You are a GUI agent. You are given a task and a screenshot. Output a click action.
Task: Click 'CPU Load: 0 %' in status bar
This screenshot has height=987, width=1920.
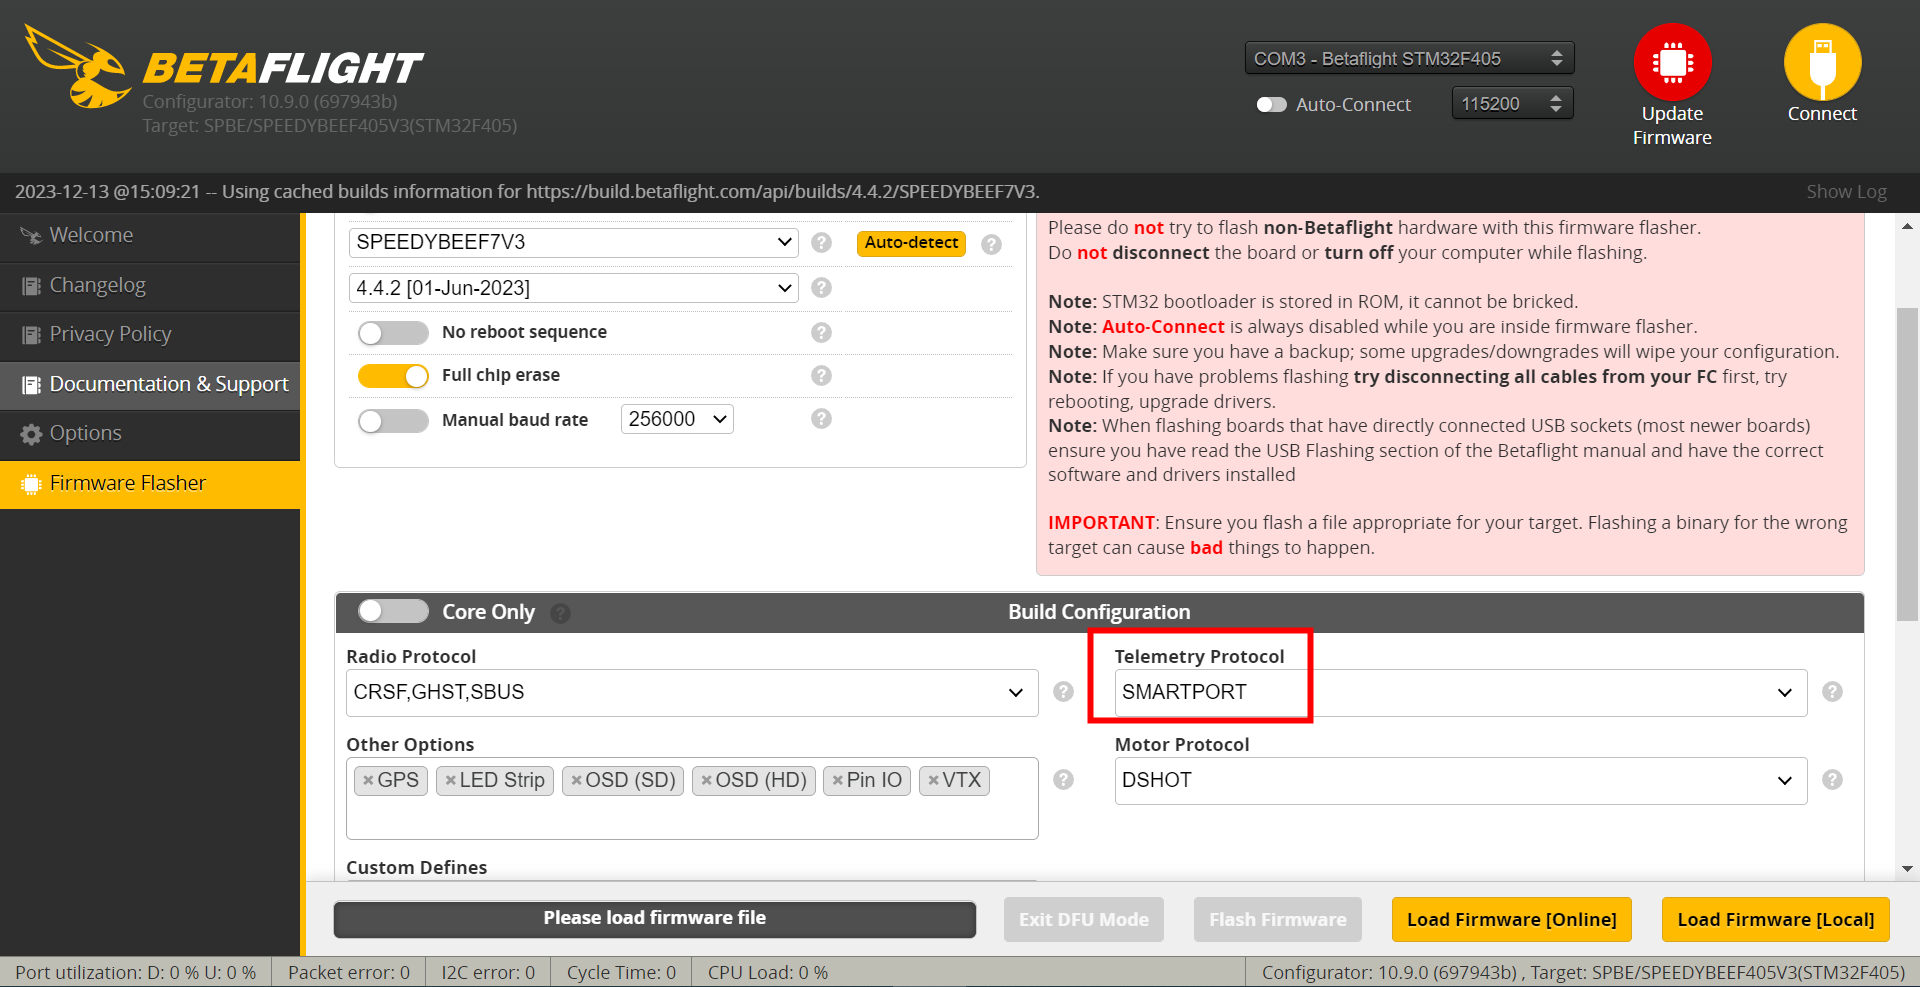(x=767, y=973)
